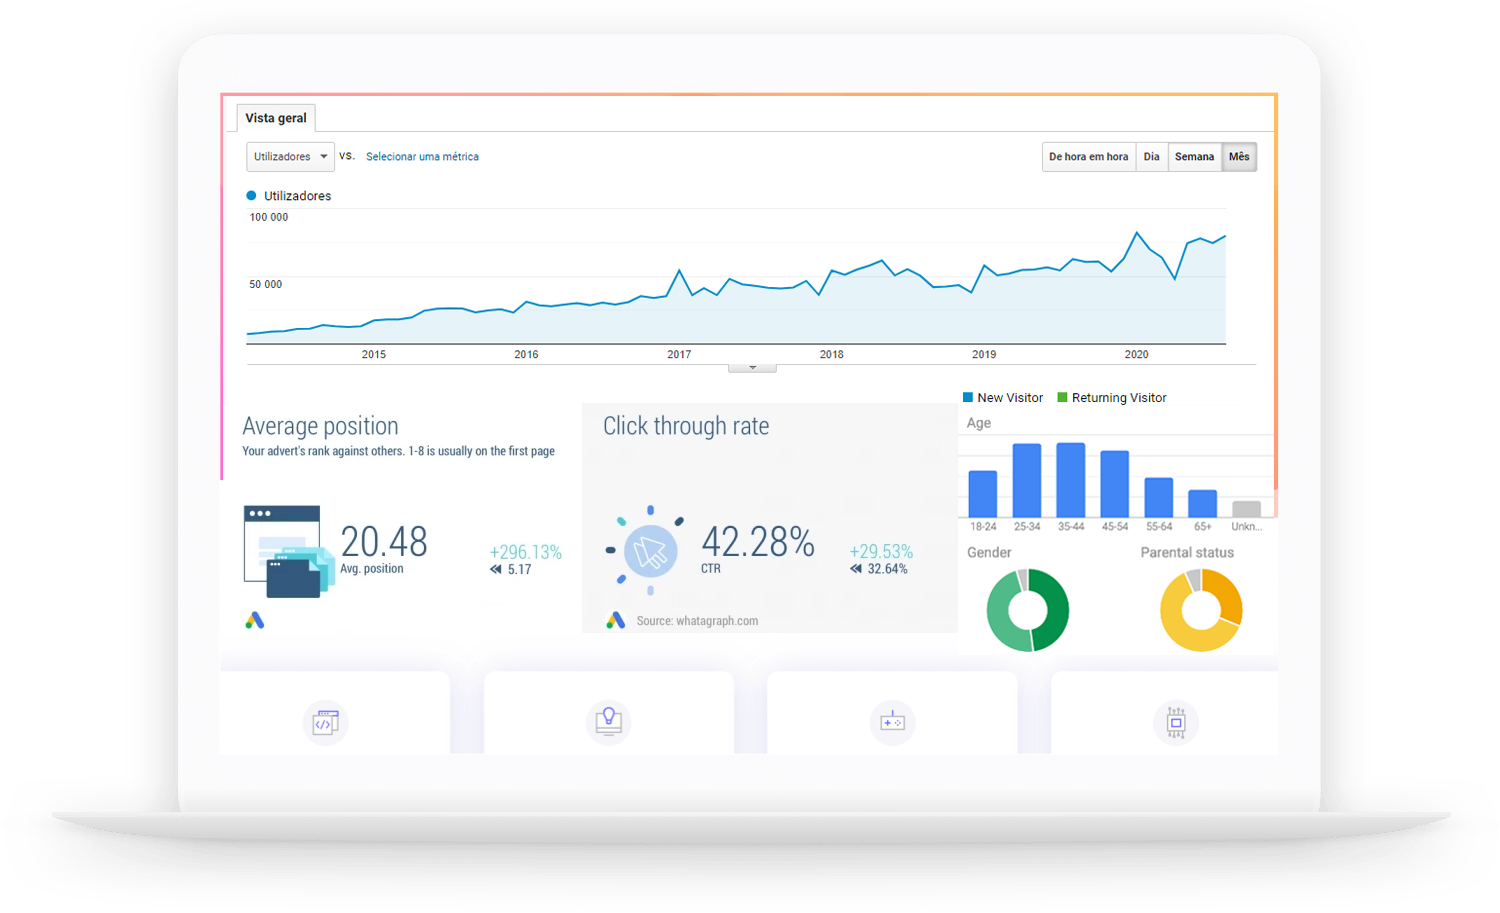
Task: Switch chart granularity to Semana
Action: coord(1194,157)
